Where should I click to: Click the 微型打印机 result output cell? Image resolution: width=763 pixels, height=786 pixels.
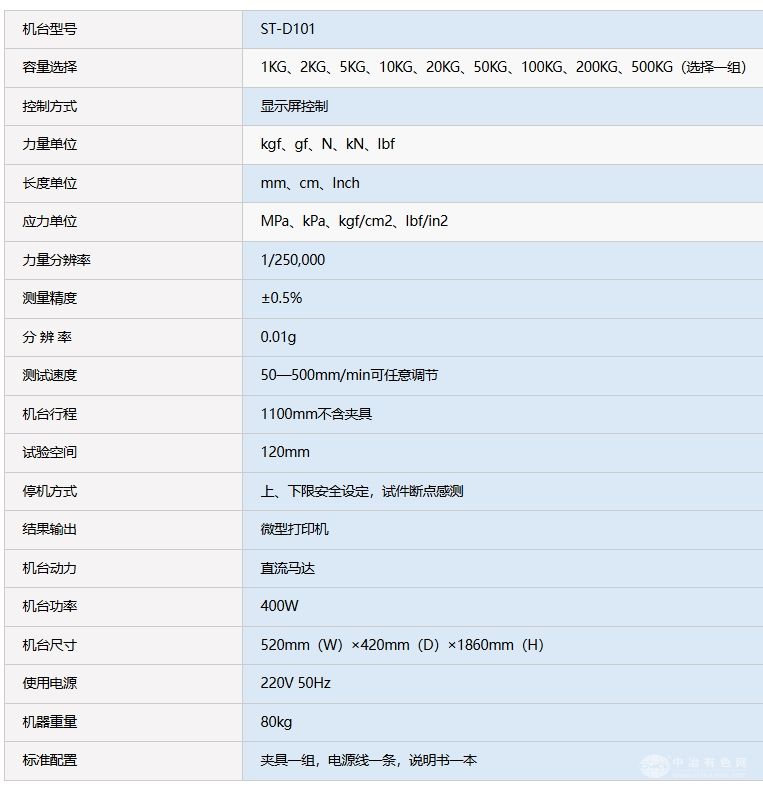(x=294, y=529)
